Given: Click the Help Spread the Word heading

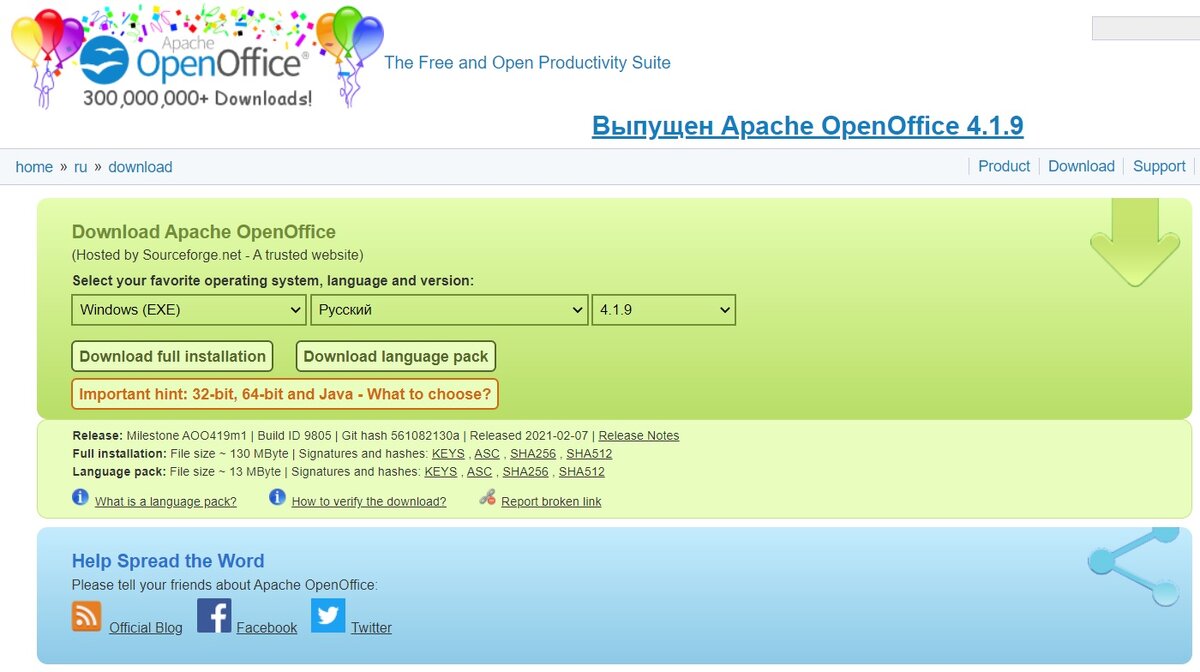Looking at the screenshot, I should tap(168, 561).
